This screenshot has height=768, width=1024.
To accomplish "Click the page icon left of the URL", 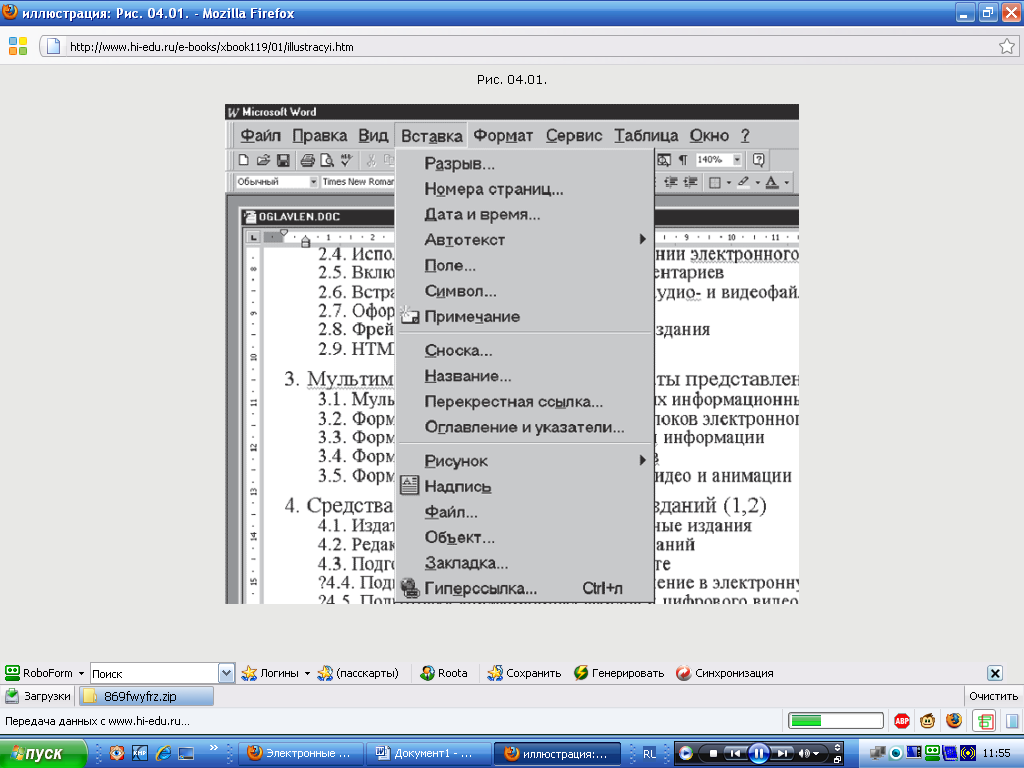I will point(54,46).
